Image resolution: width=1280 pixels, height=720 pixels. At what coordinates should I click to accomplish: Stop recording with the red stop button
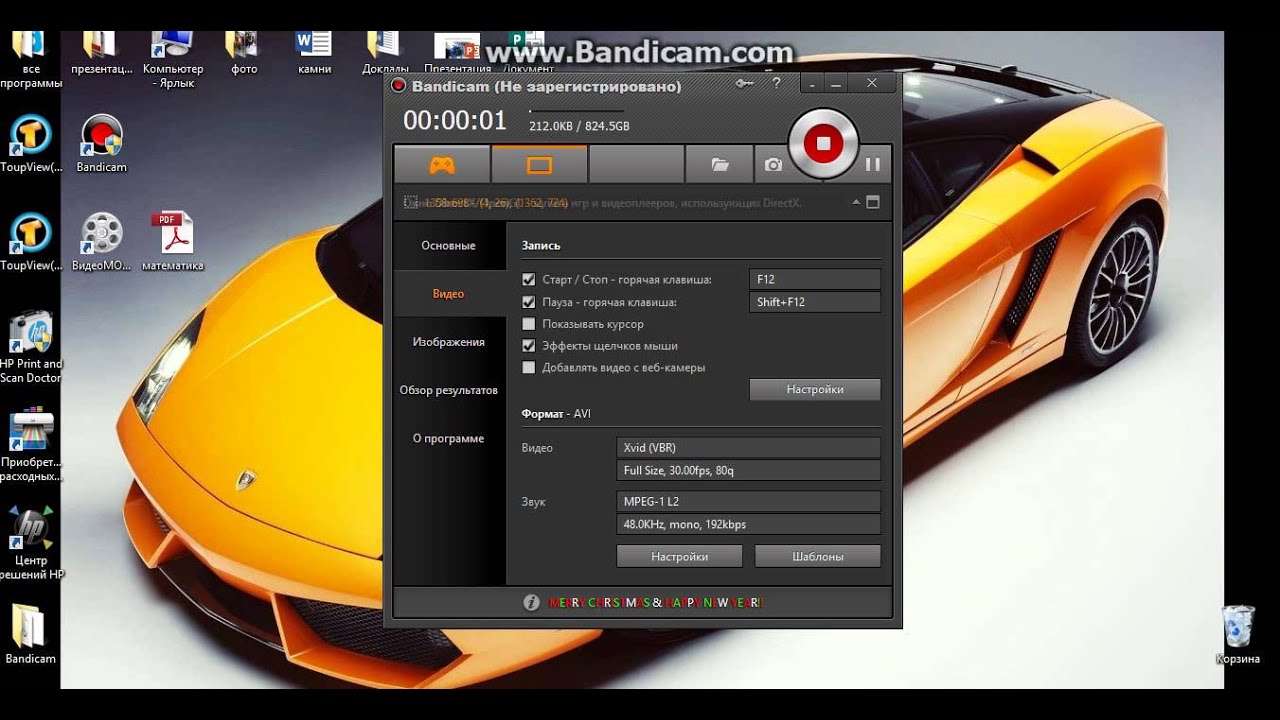pyautogui.click(x=823, y=144)
